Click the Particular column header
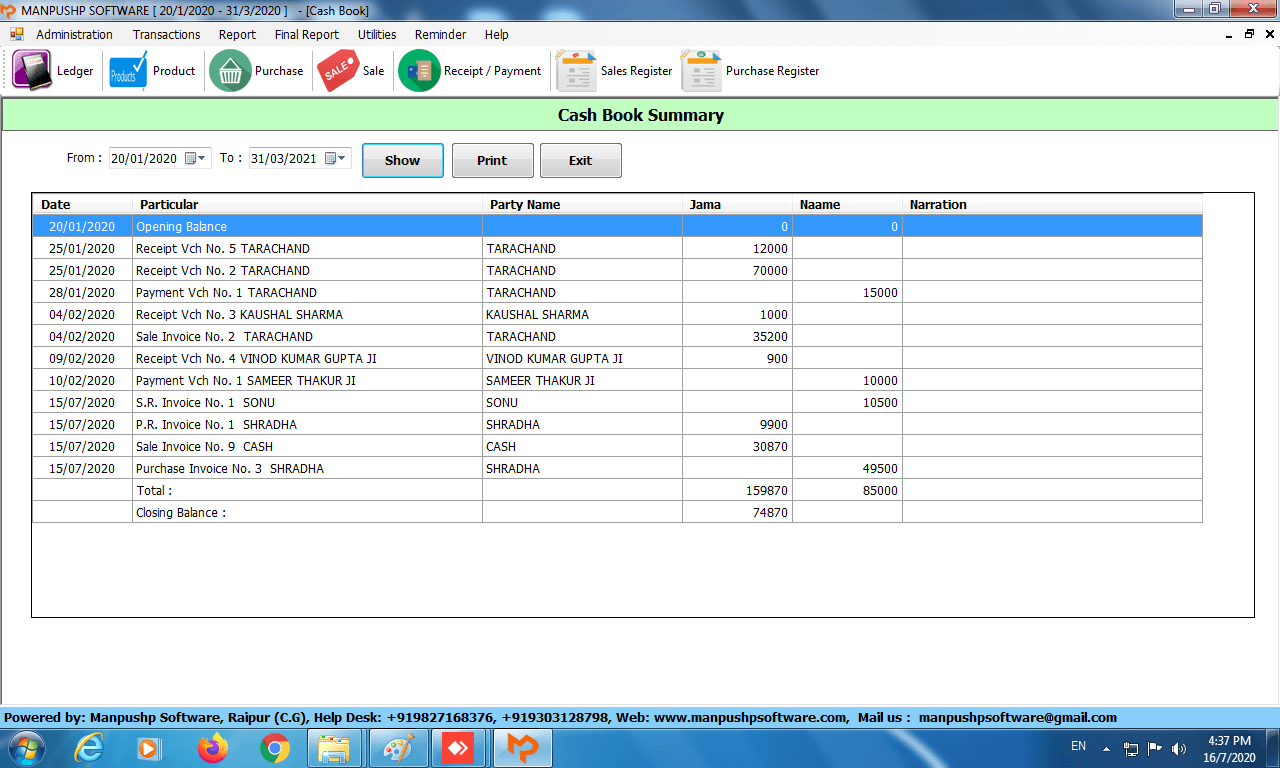 pos(307,204)
